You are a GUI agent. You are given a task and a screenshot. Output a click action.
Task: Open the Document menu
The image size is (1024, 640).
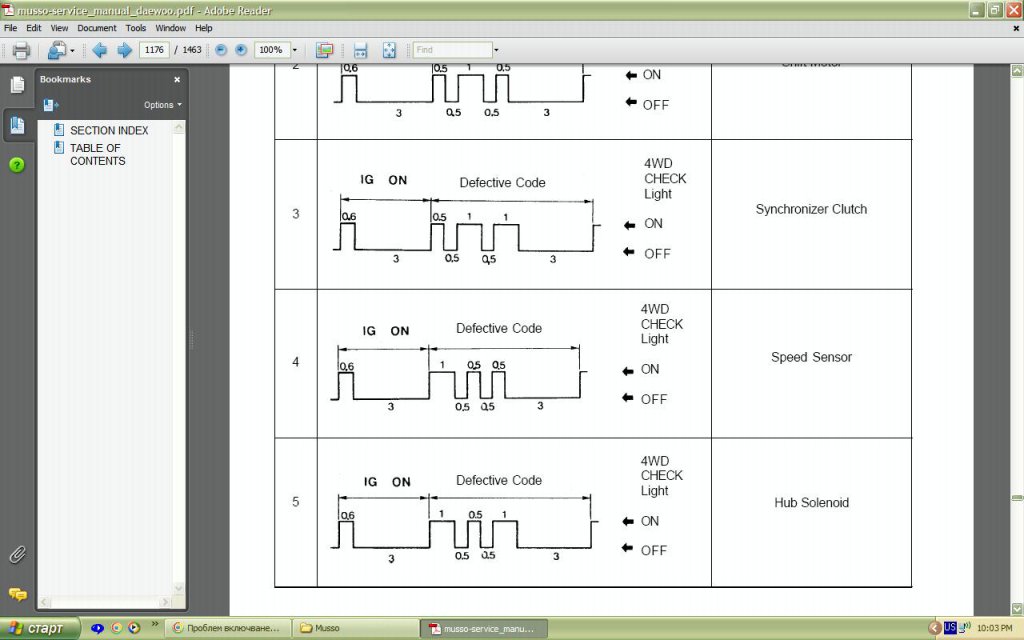(97, 28)
